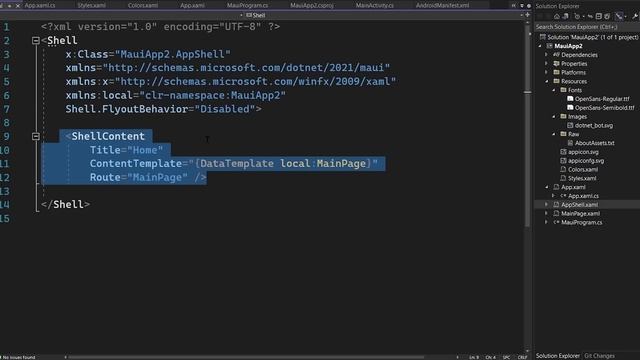Image resolution: width=640 pixels, height=360 pixels.
Task: Click the Colors.xaml file icon
Action: (x=563, y=169)
